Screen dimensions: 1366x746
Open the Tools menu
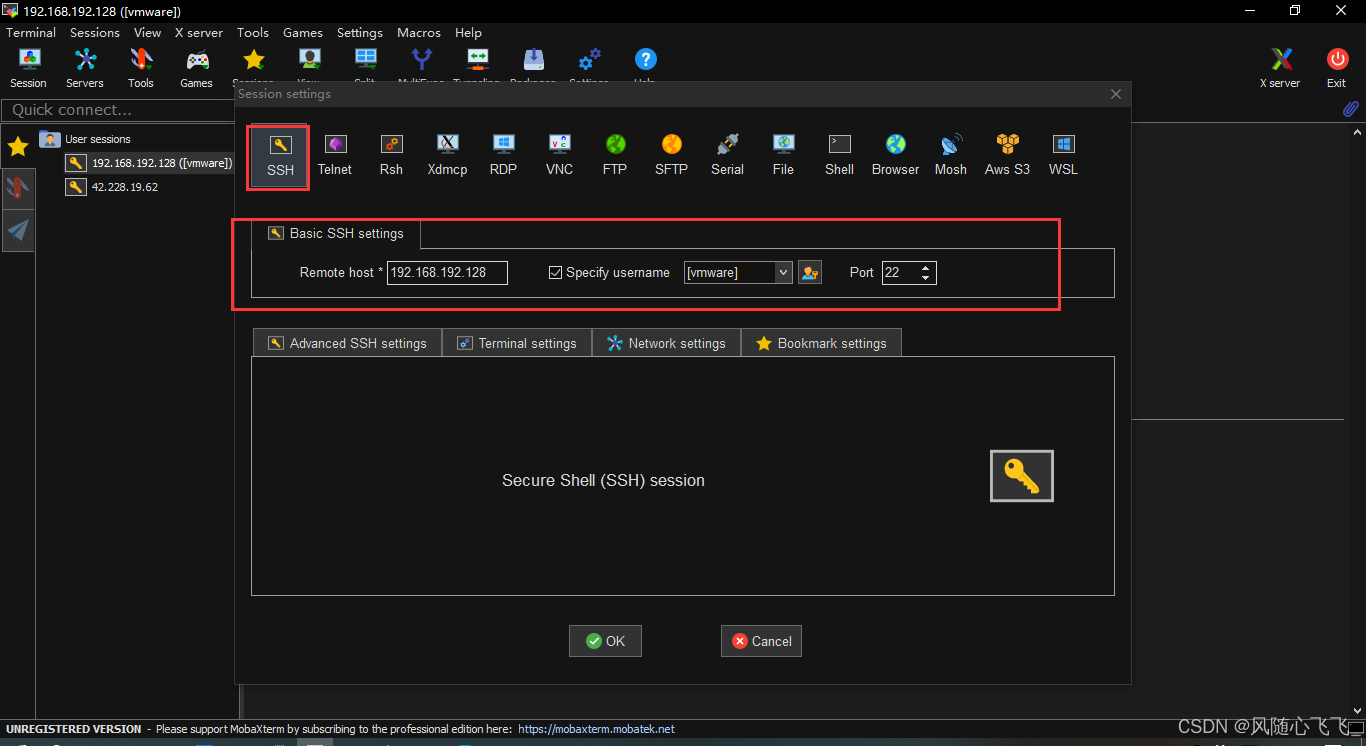pos(253,32)
